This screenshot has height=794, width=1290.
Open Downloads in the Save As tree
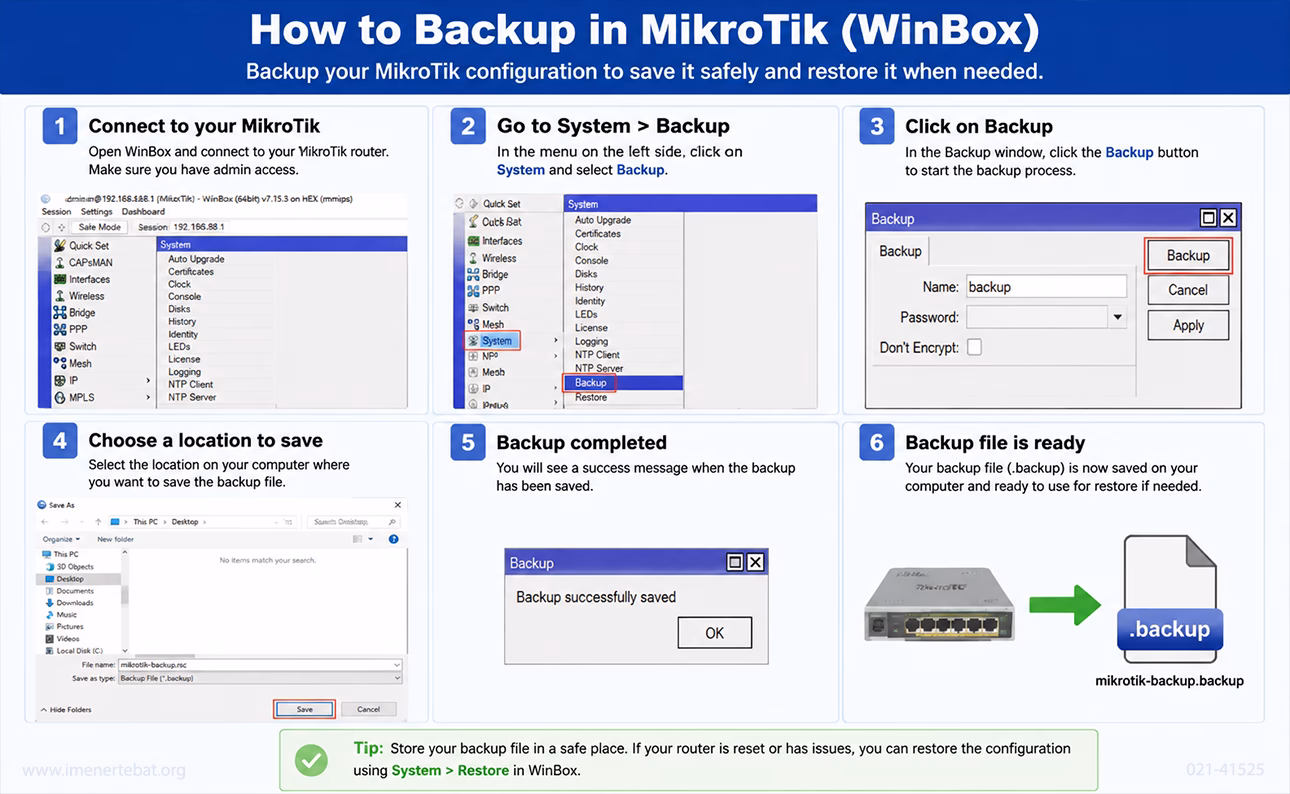(x=69, y=603)
